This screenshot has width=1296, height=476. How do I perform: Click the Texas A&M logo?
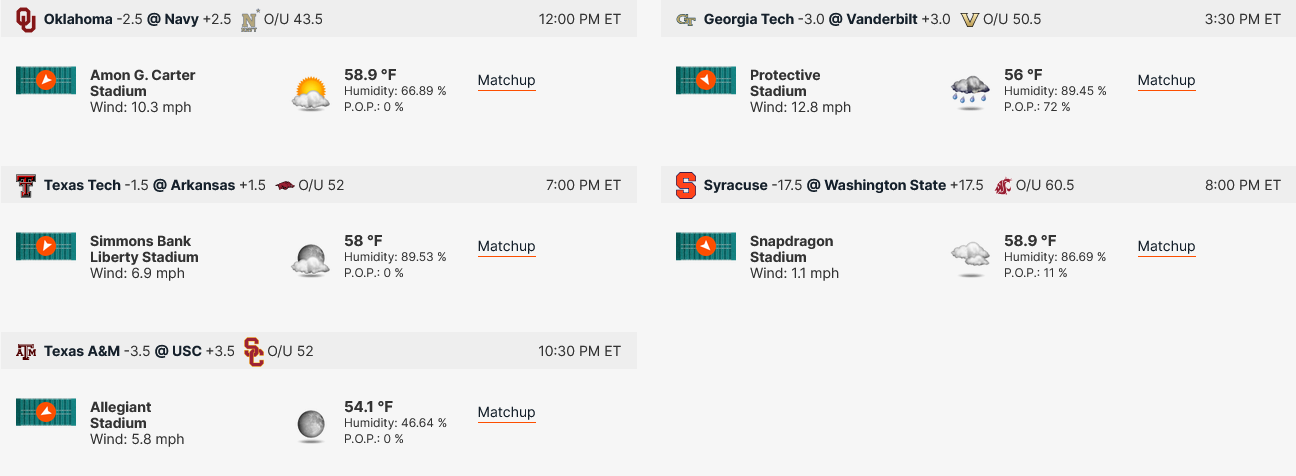click(x=26, y=351)
